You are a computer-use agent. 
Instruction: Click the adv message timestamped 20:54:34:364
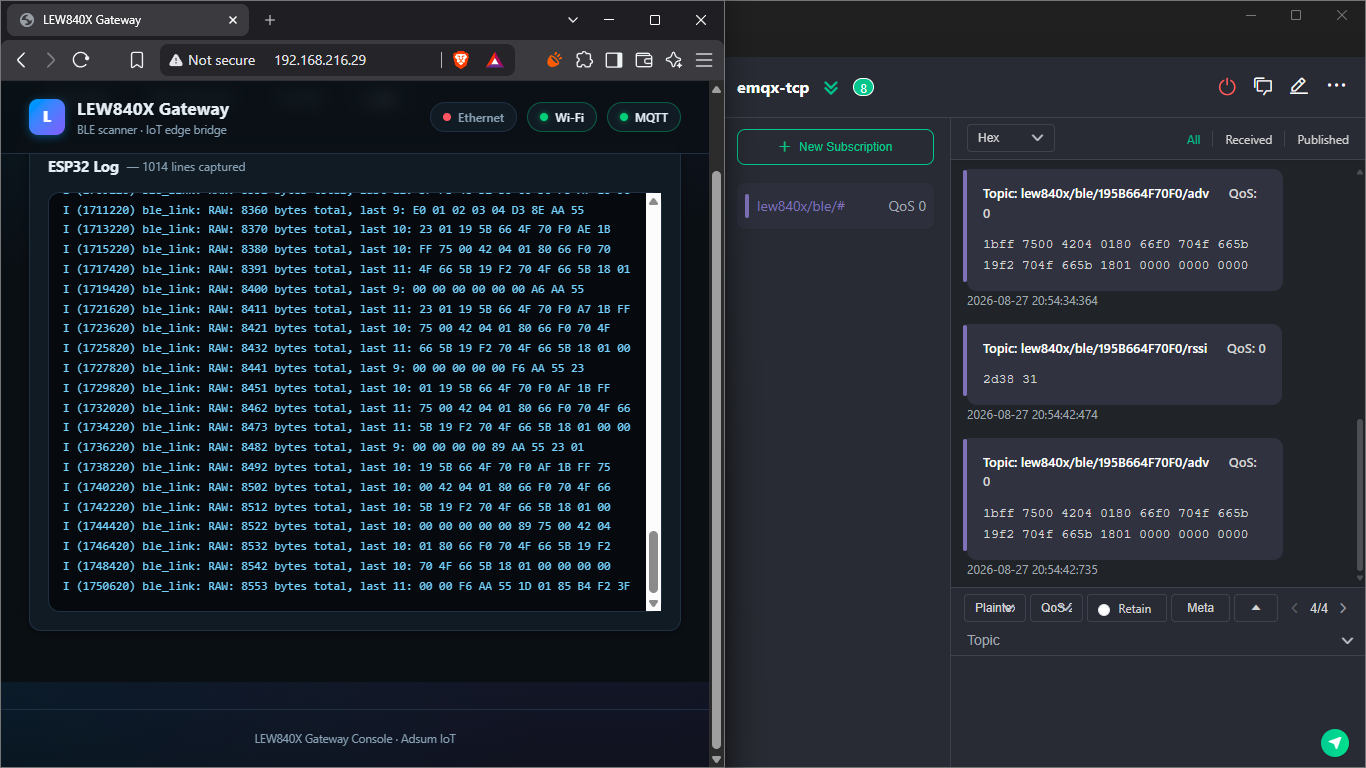[x=1122, y=230]
